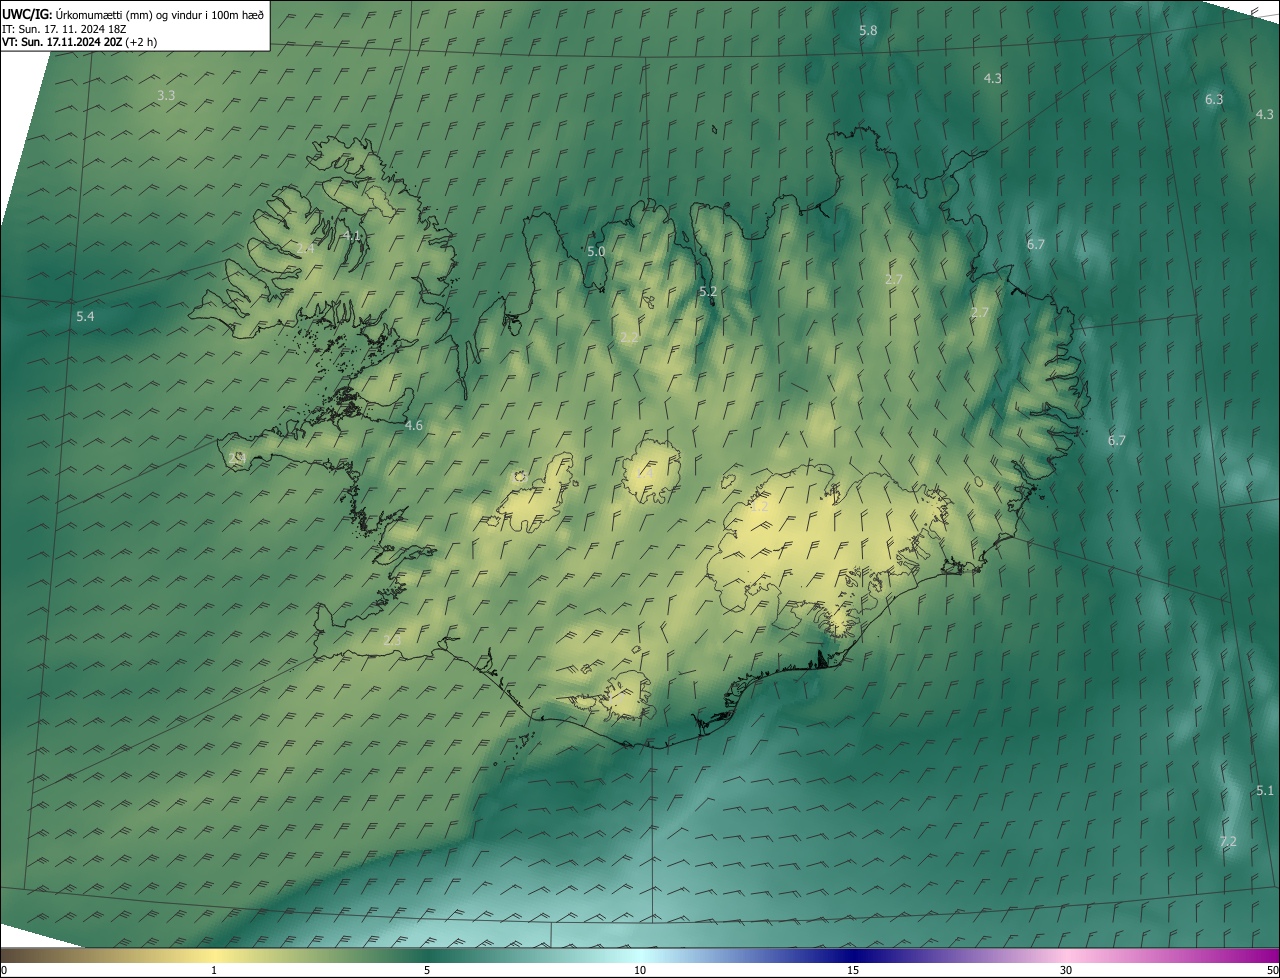Click the 4.6 value label on the map
This screenshot has height=978, width=1280.
[x=413, y=426]
